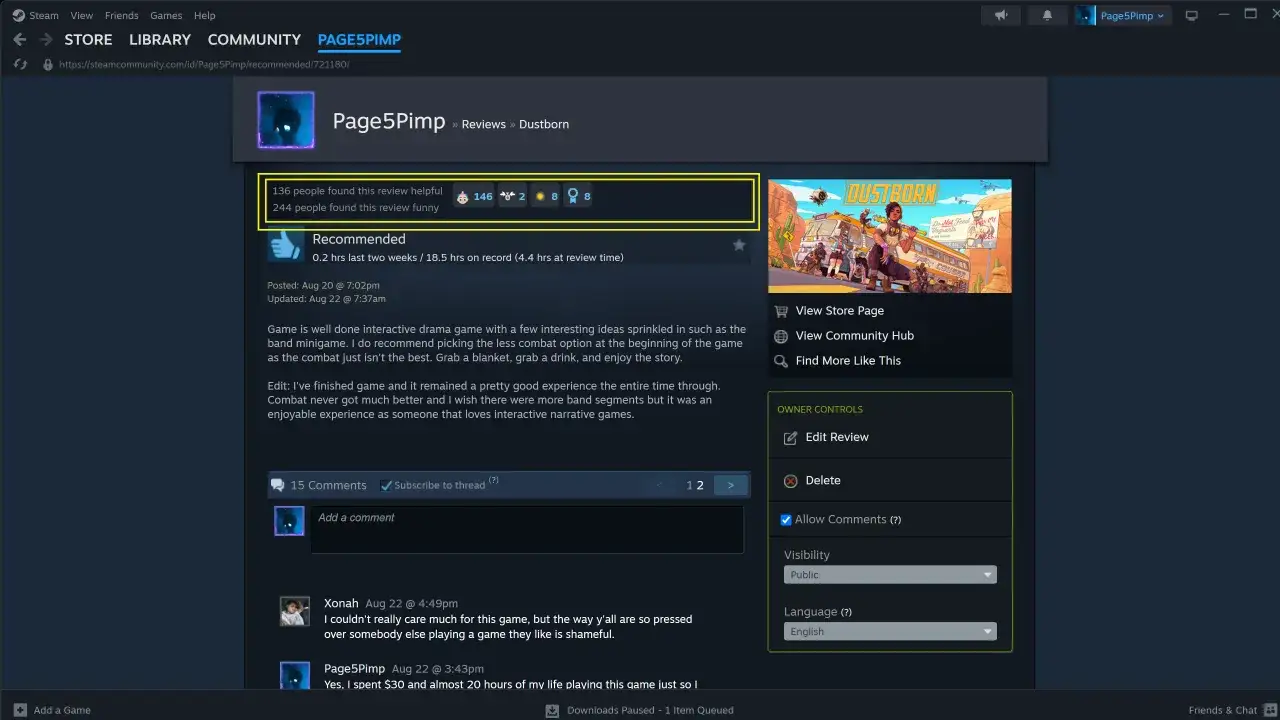
Task: Disable Allow Comments
Action: pos(786,519)
